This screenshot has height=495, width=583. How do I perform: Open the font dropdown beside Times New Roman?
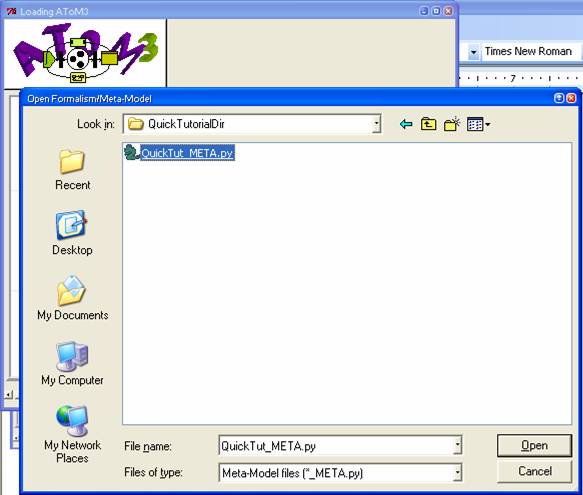click(x=473, y=52)
